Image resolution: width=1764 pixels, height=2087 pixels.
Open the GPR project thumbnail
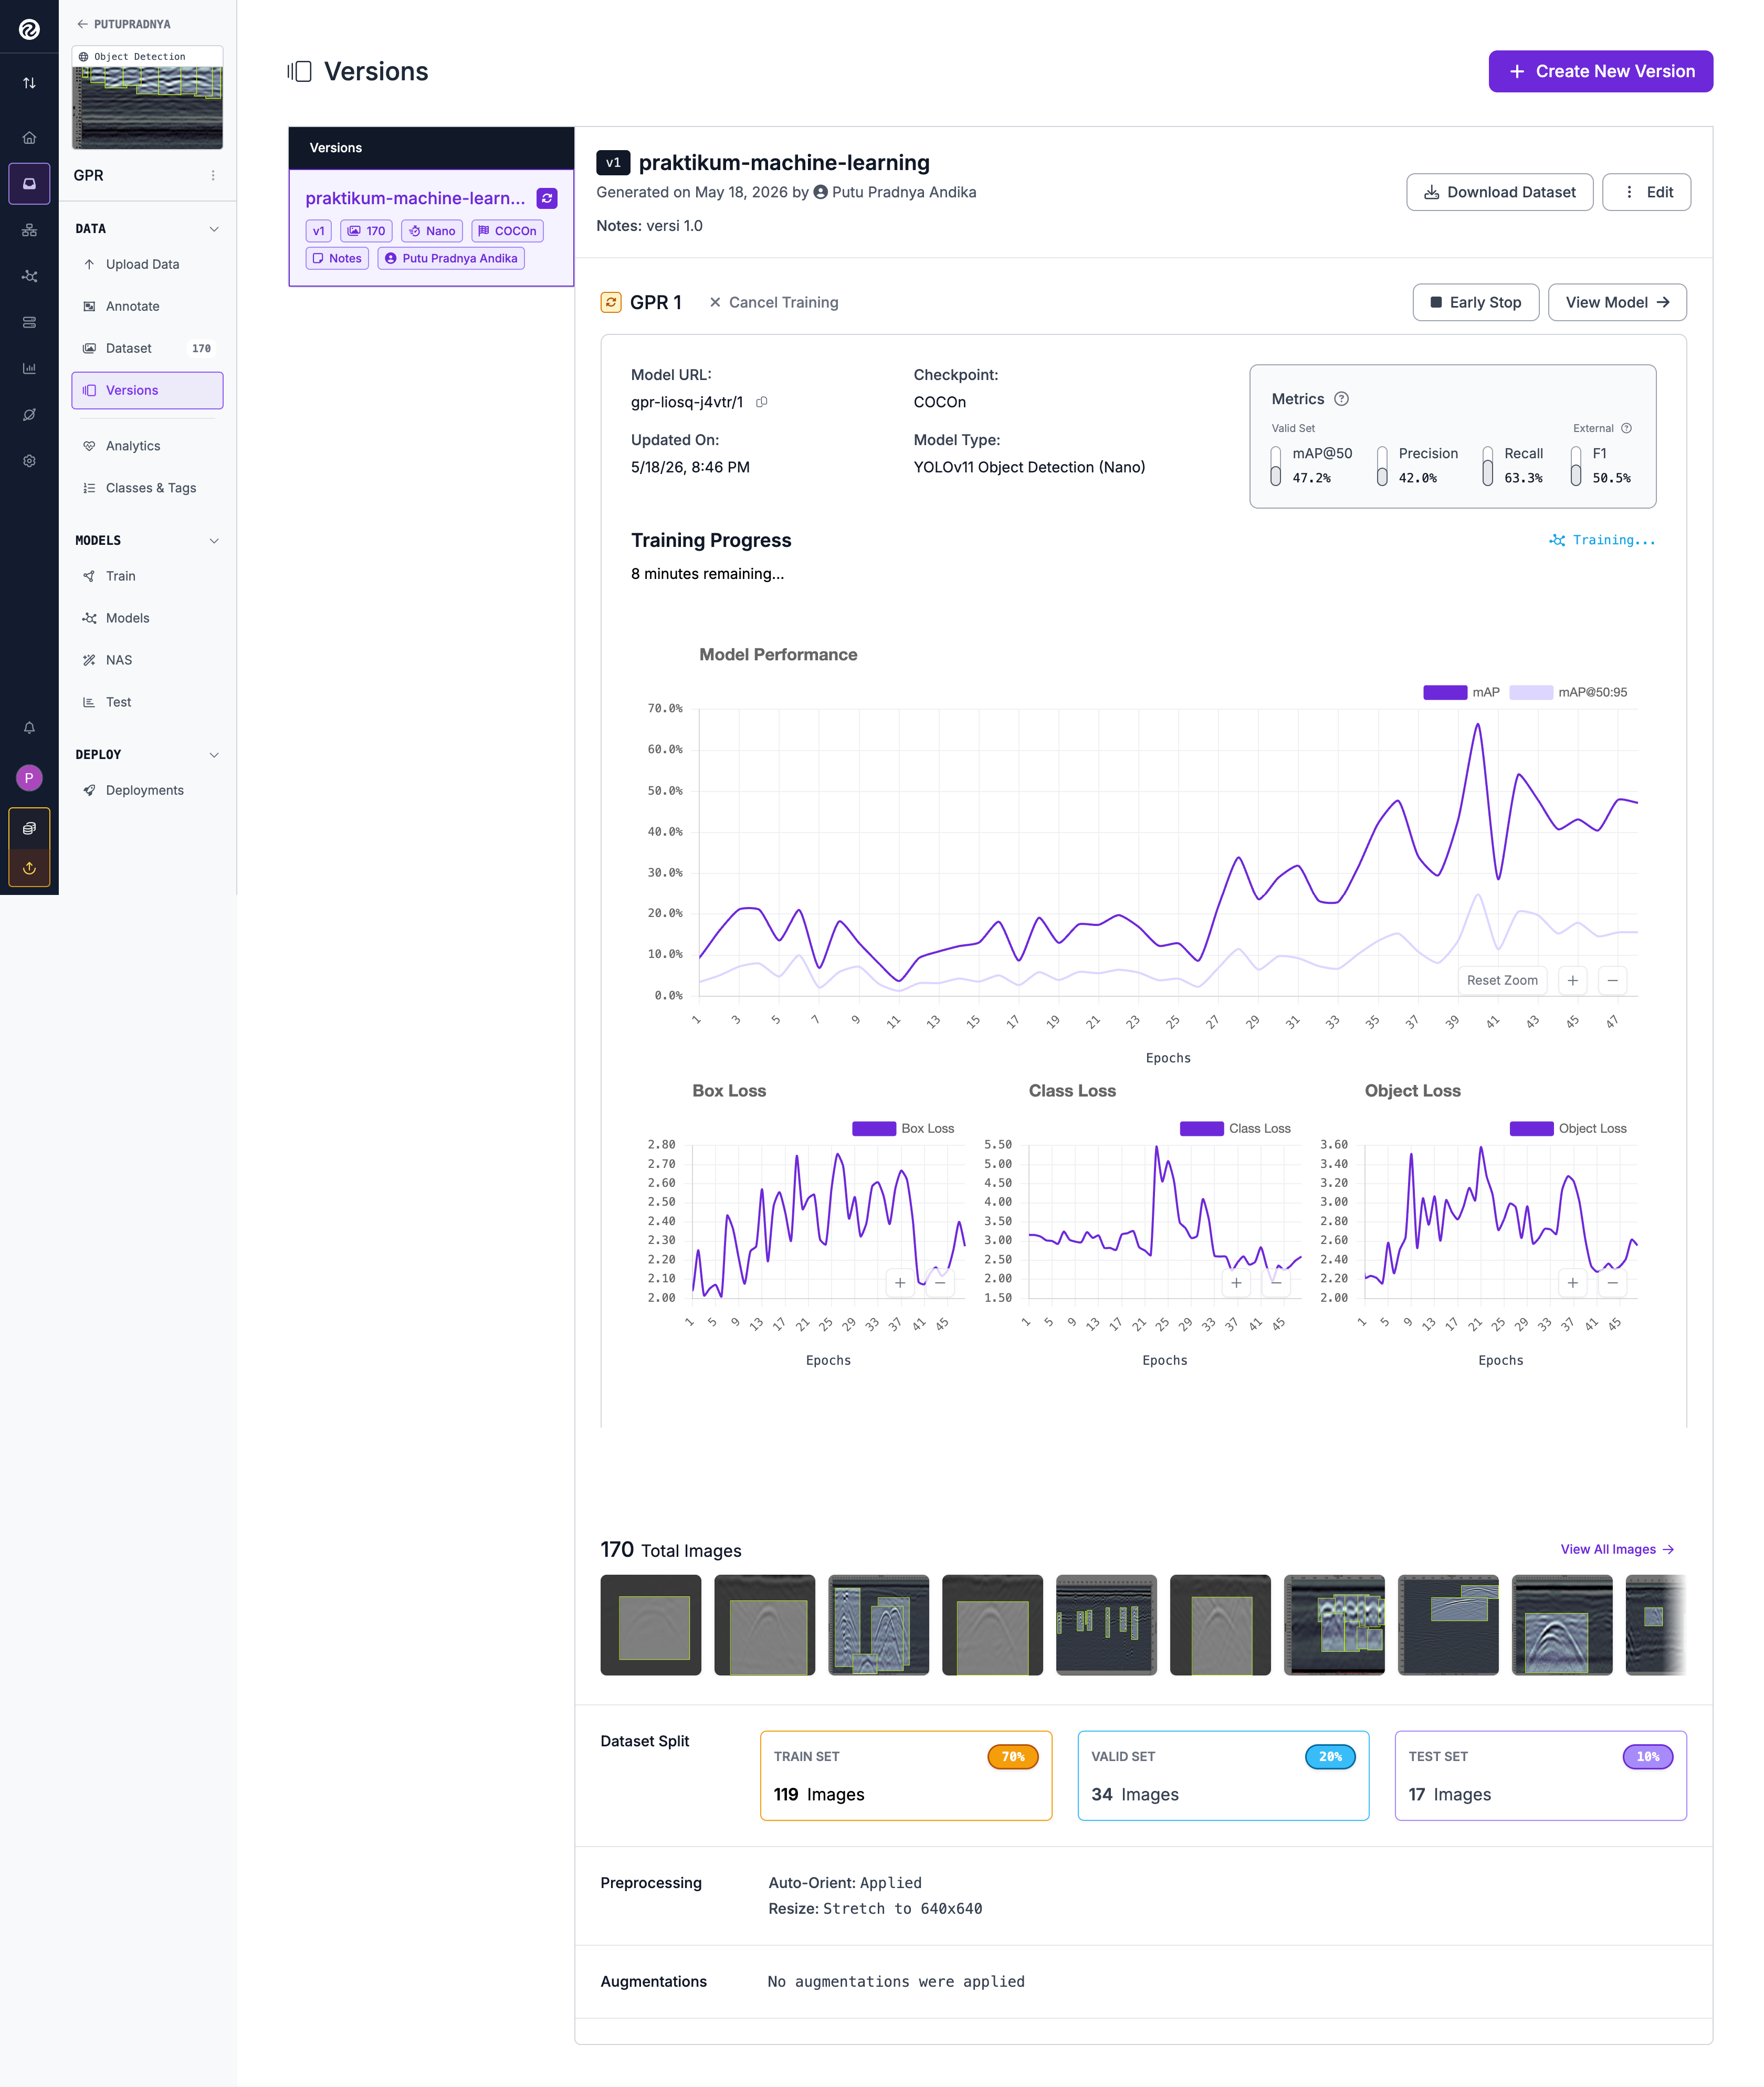(147, 98)
